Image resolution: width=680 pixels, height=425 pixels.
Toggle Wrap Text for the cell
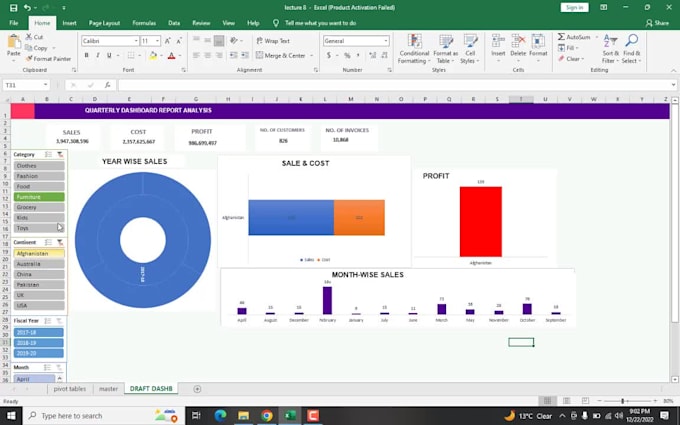(271, 41)
